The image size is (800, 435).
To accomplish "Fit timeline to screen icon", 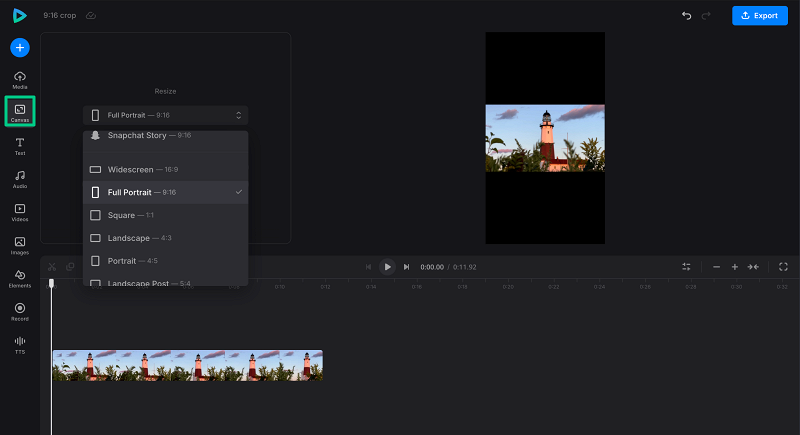I will pos(753,267).
